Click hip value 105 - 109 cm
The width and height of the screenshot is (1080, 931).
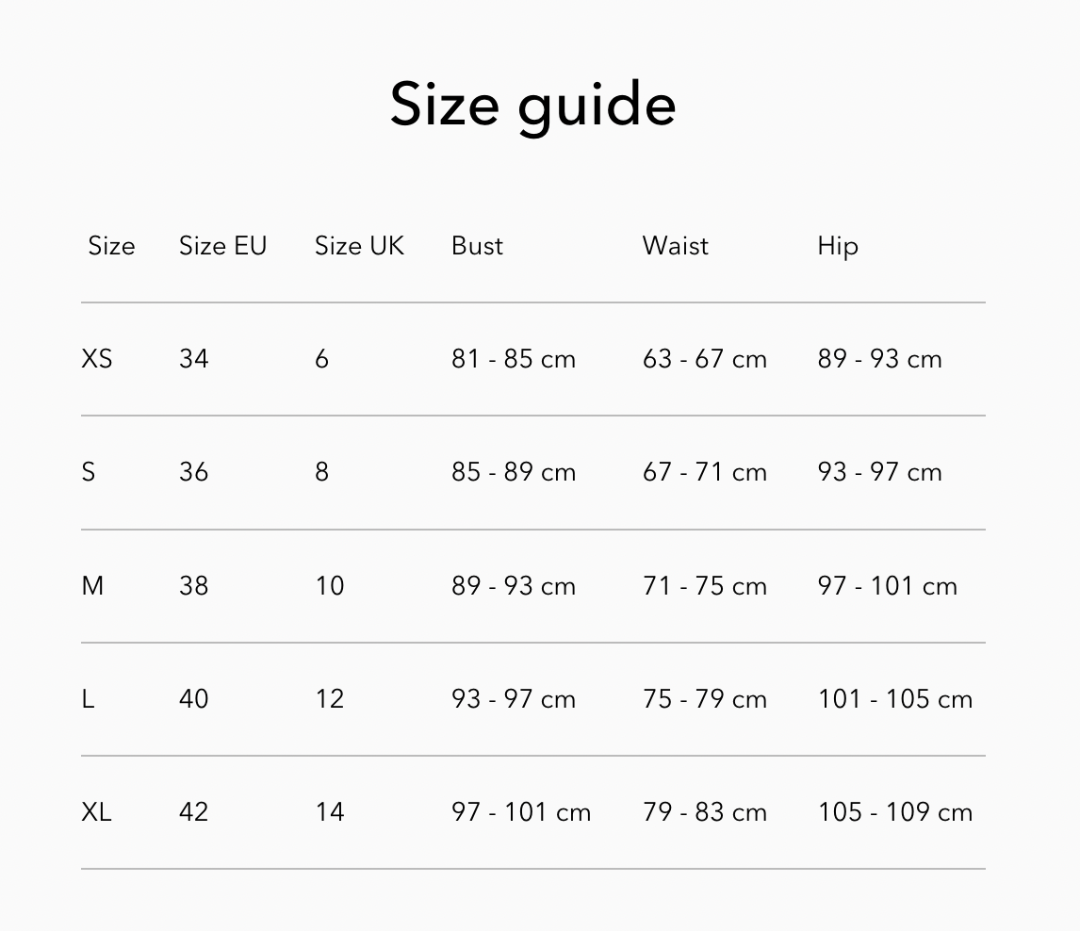tap(895, 812)
